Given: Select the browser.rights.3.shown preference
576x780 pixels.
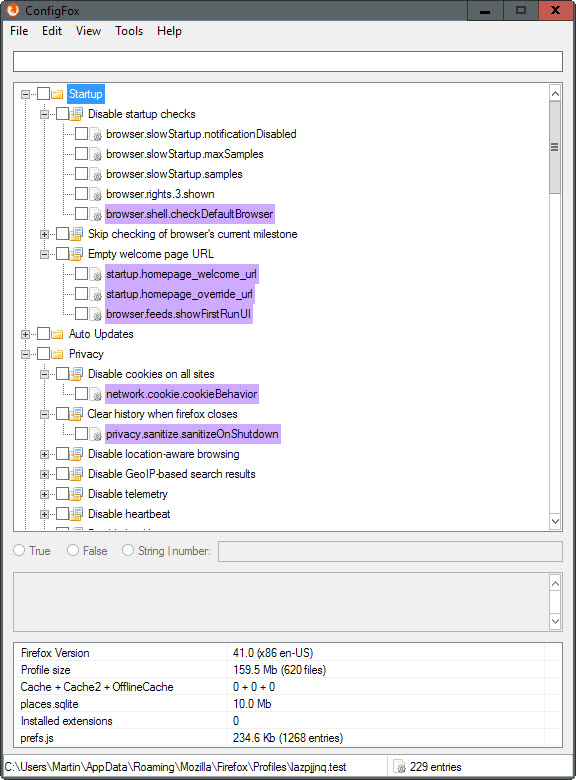Looking at the screenshot, I should pyautogui.click(x=160, y=194).
